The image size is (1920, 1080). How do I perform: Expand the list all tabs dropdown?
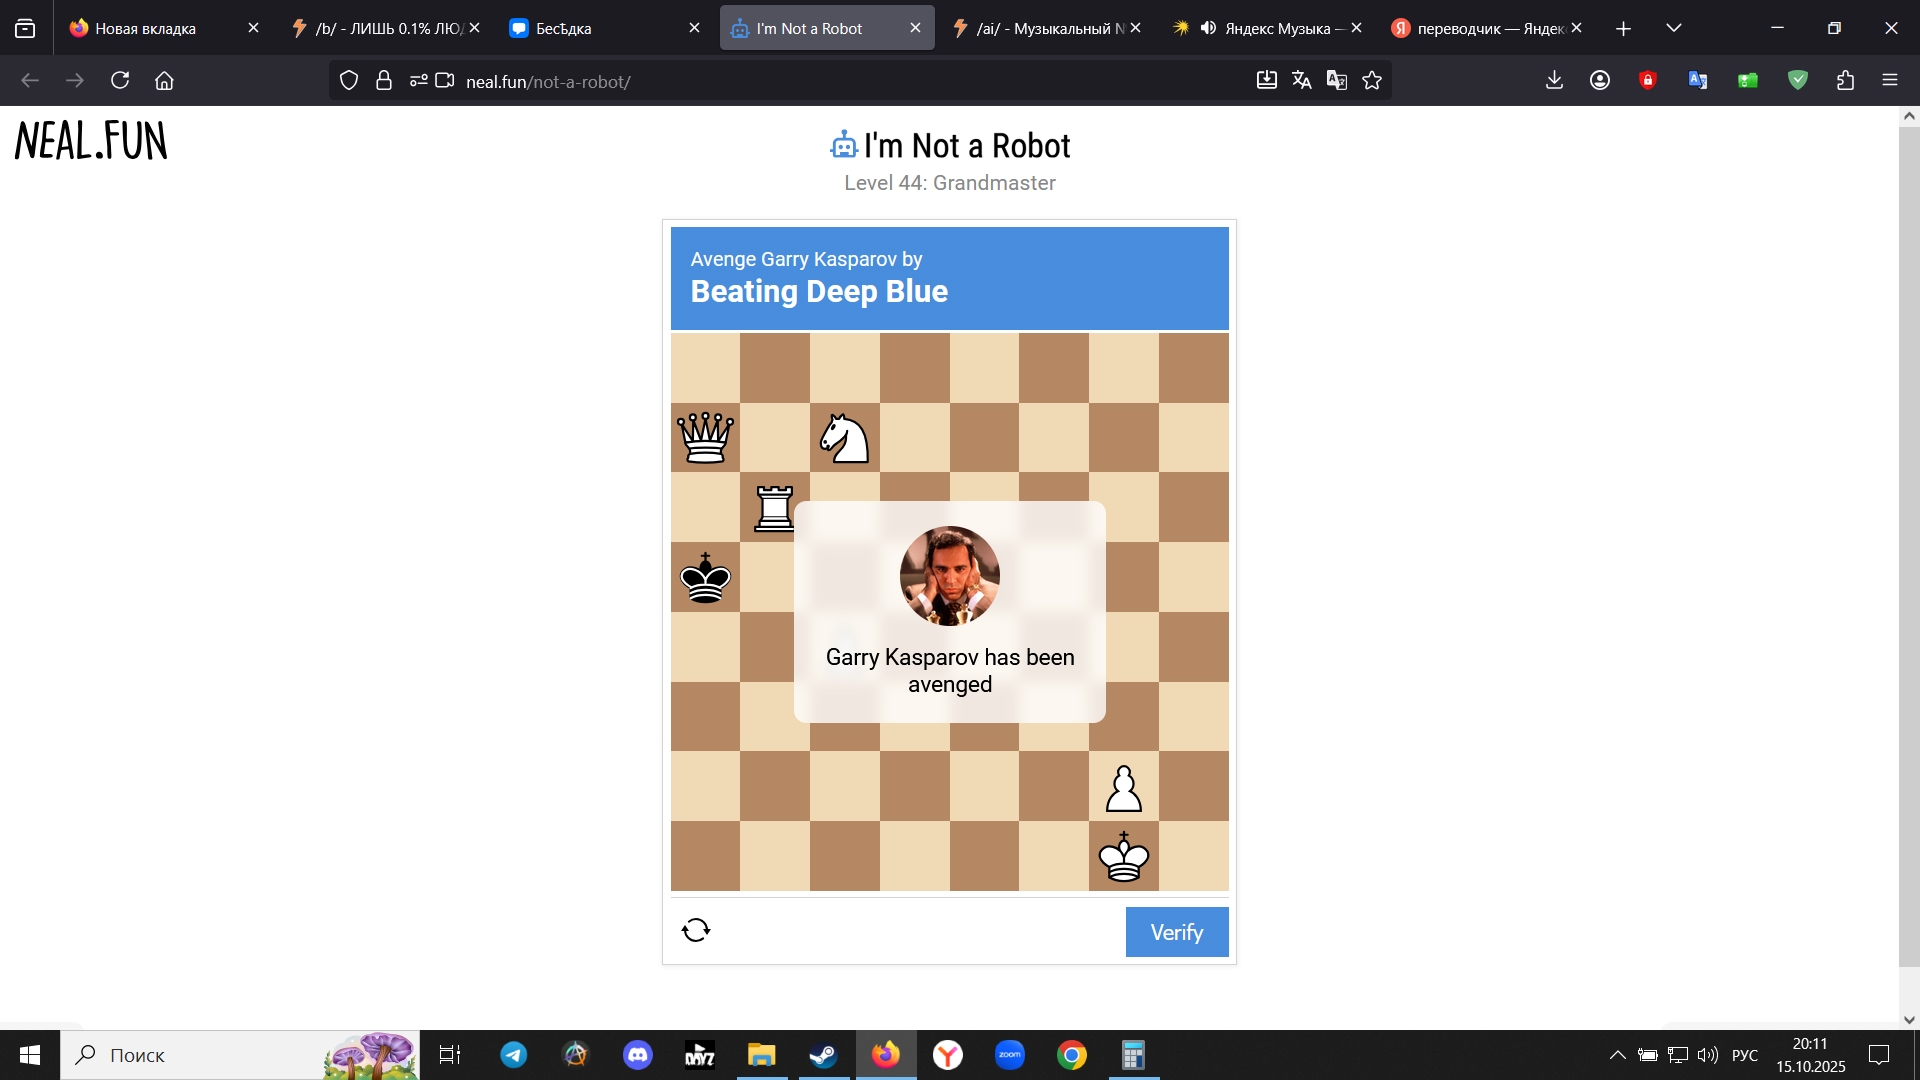tap(1674, 28)
